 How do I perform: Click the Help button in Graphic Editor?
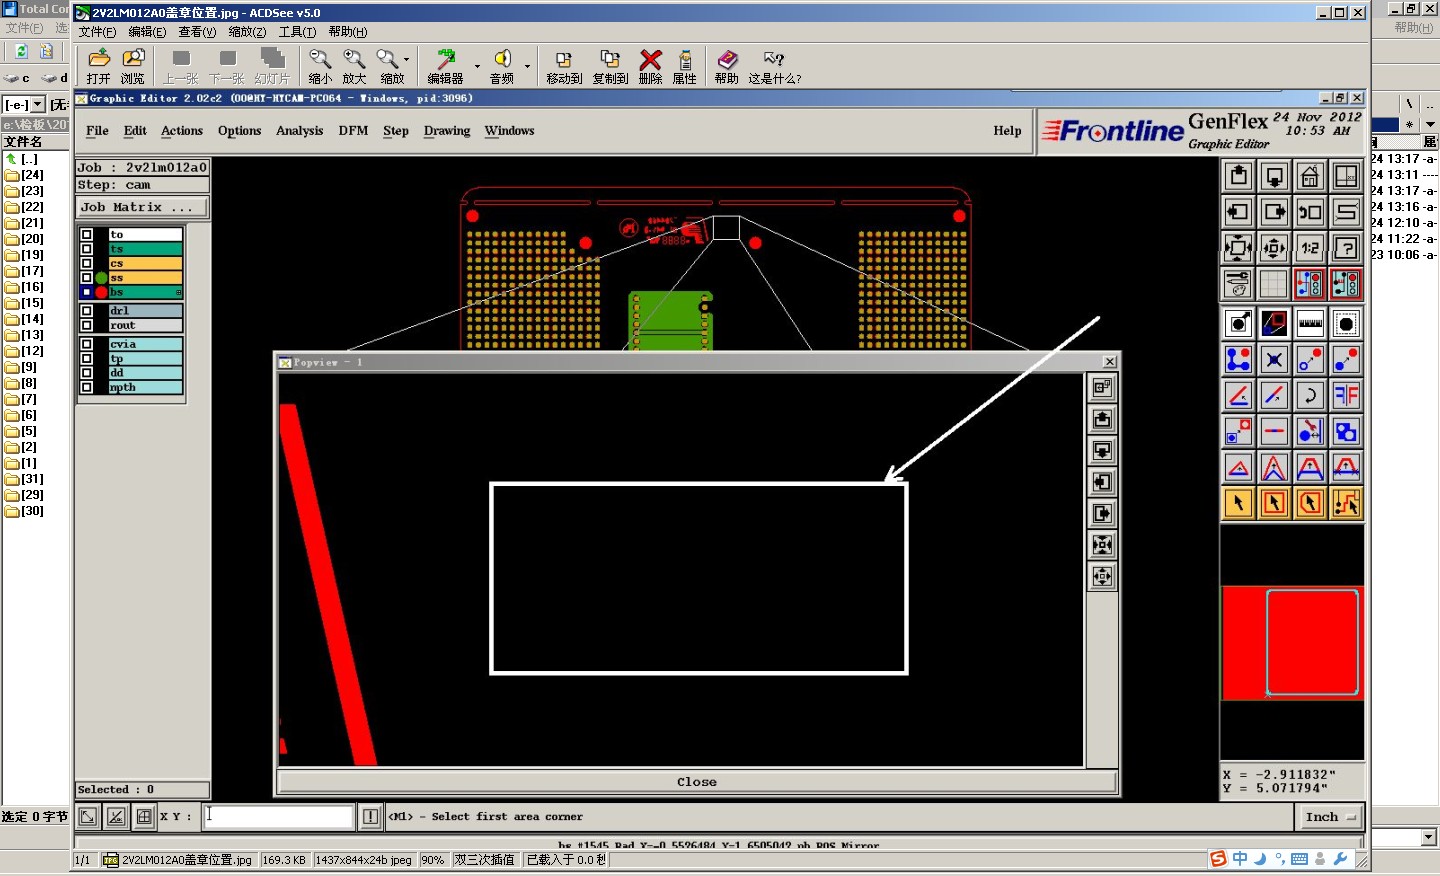click(x=1007, y=131)
